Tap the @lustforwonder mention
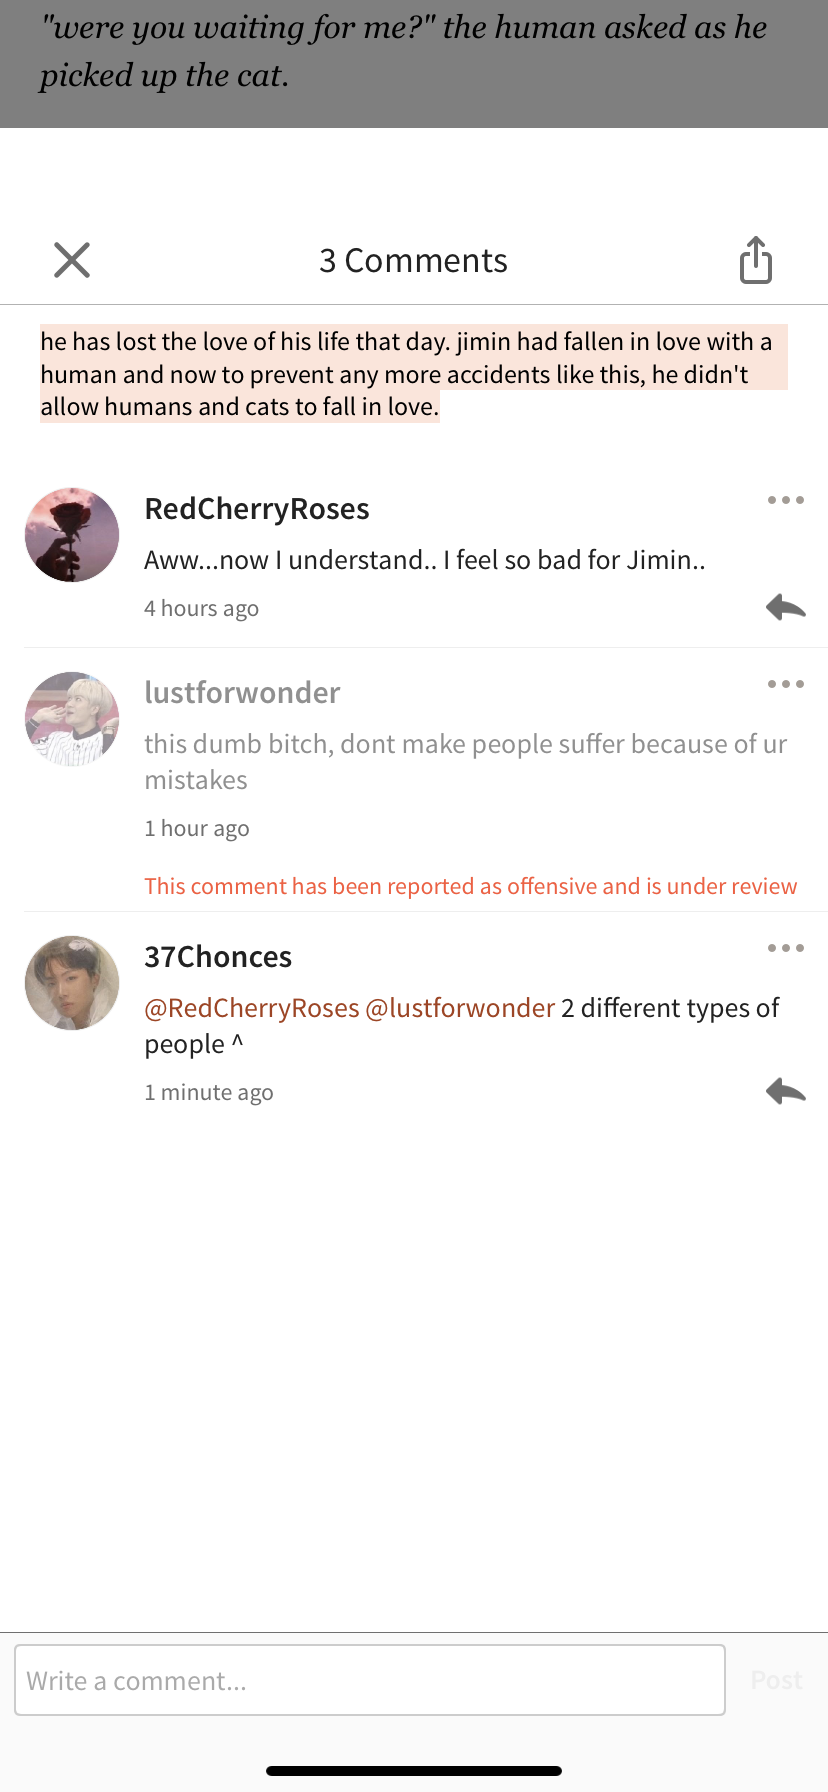The height and width of the screenshot is (1792, 828). tap(460, 1008)
